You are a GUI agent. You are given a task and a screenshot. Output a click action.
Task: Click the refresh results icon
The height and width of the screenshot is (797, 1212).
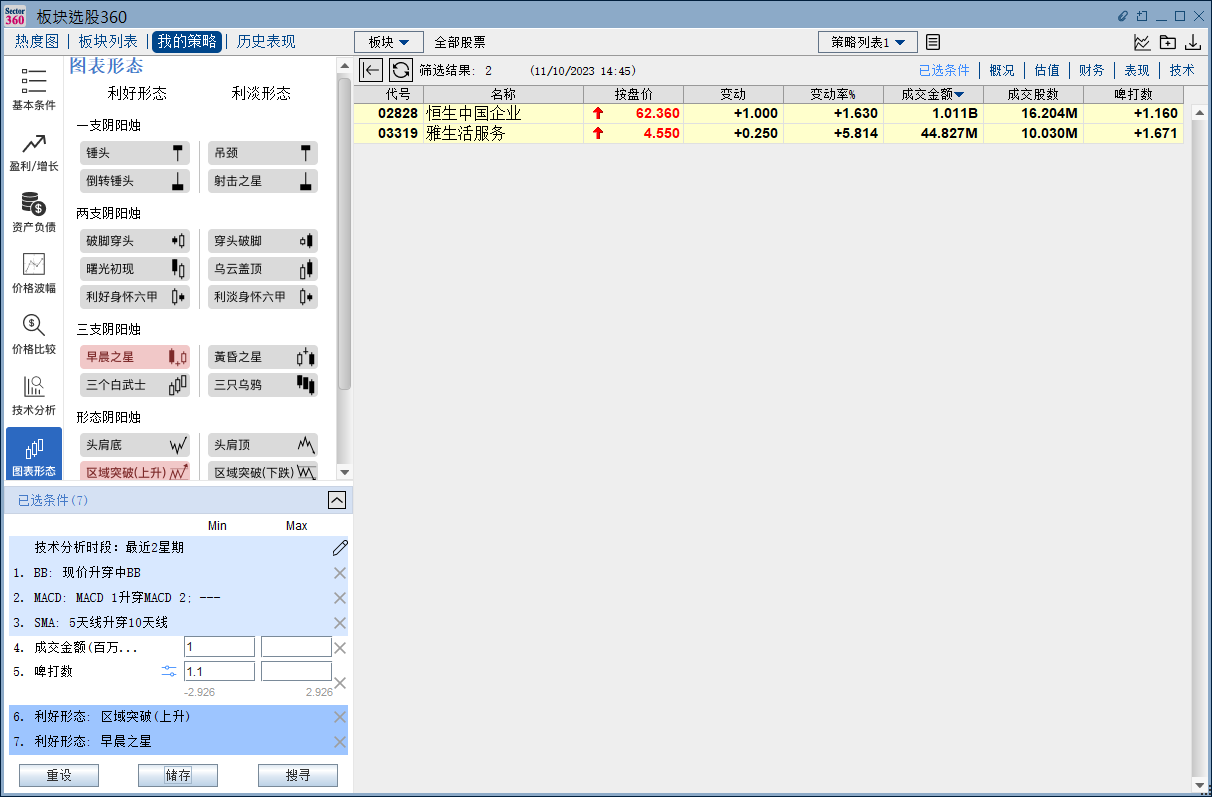click(x=401, y=70)
